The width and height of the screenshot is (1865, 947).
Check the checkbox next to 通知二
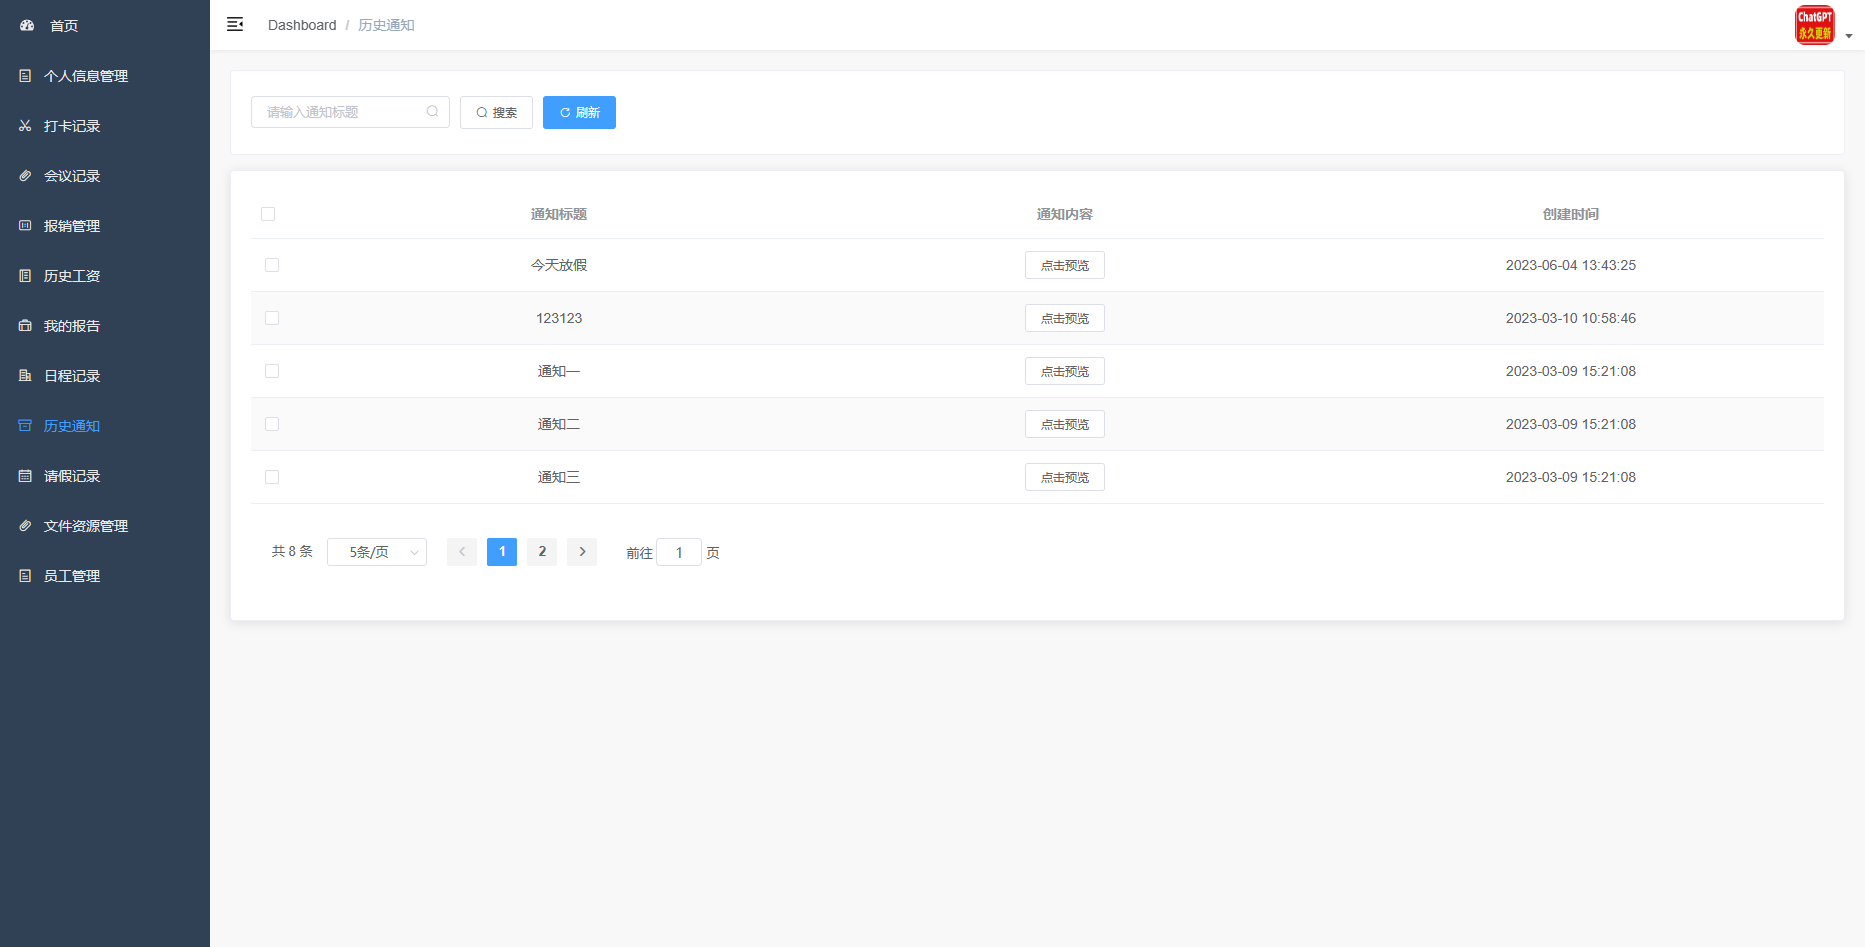(x=271, y=424)
